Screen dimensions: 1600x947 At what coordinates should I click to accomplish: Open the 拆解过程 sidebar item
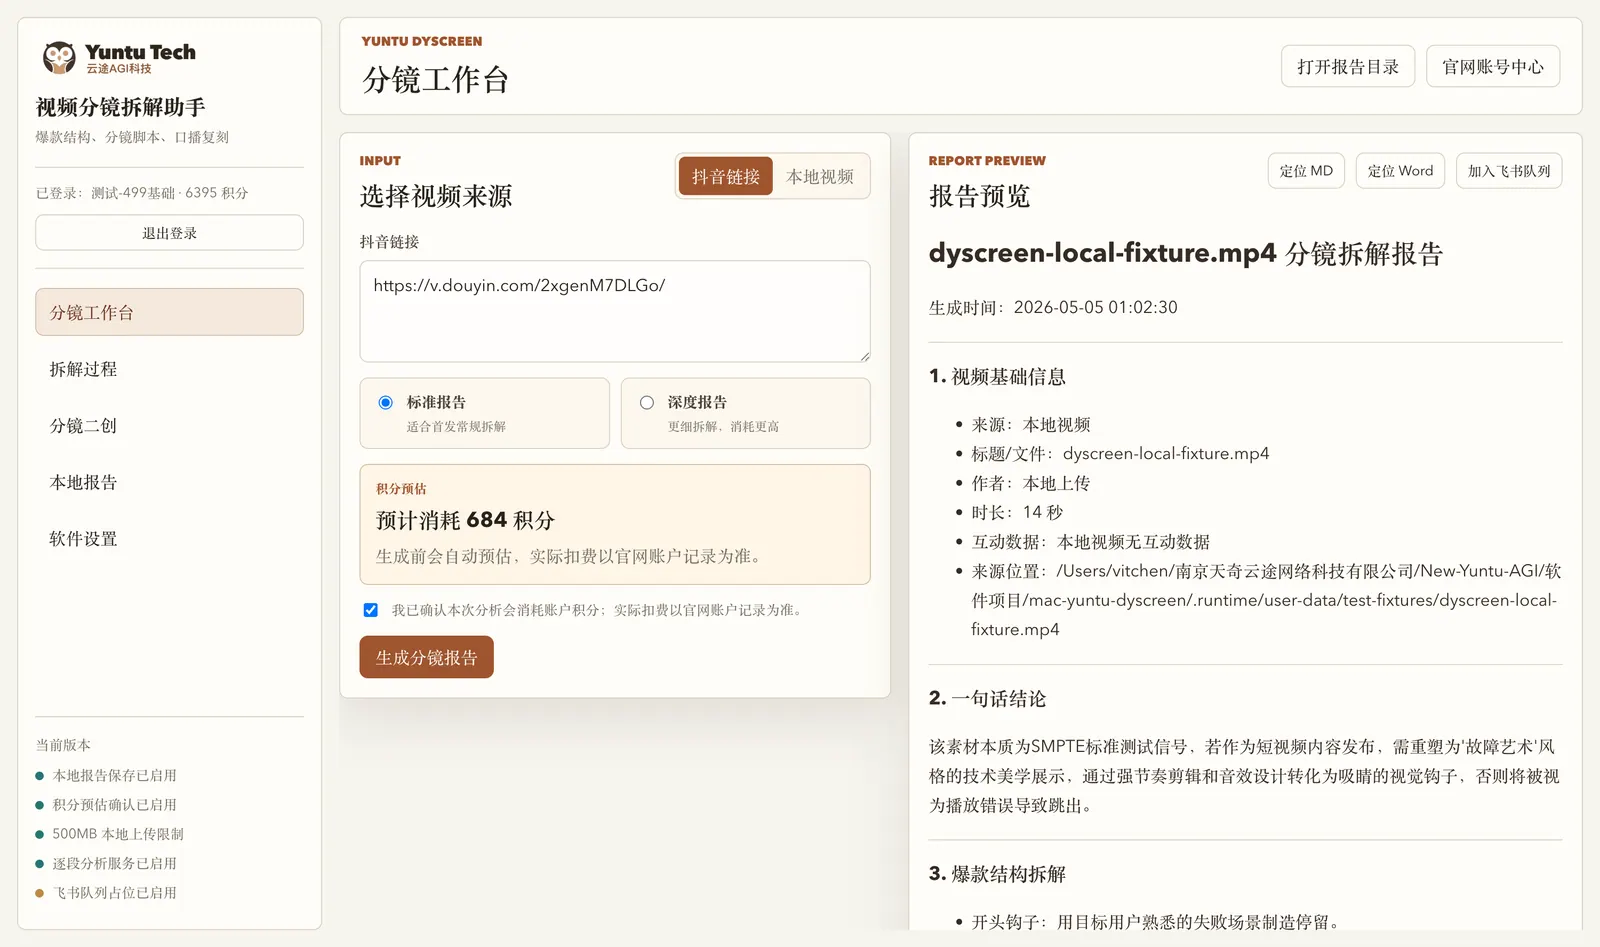(169, 369)
